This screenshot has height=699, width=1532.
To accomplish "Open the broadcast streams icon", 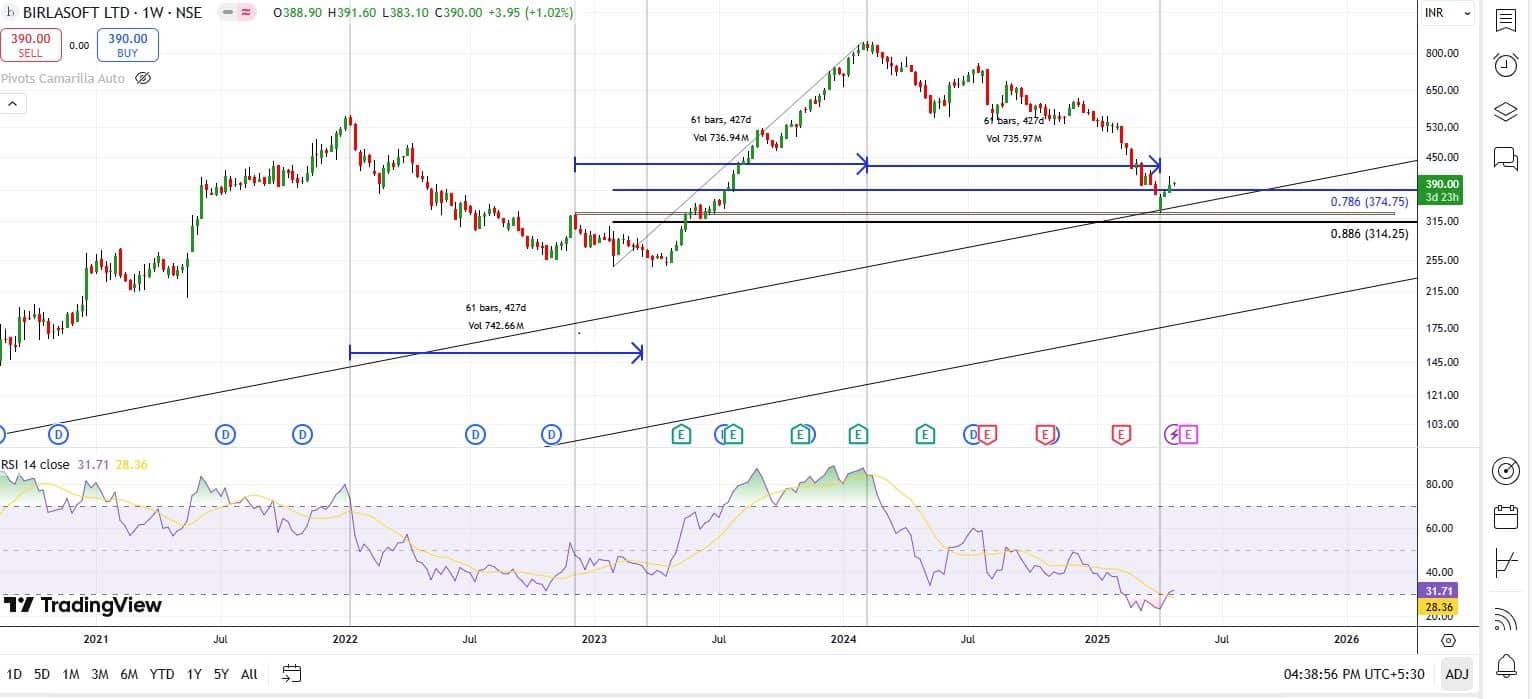I will pyautogui.click(x=1505, y=620).
